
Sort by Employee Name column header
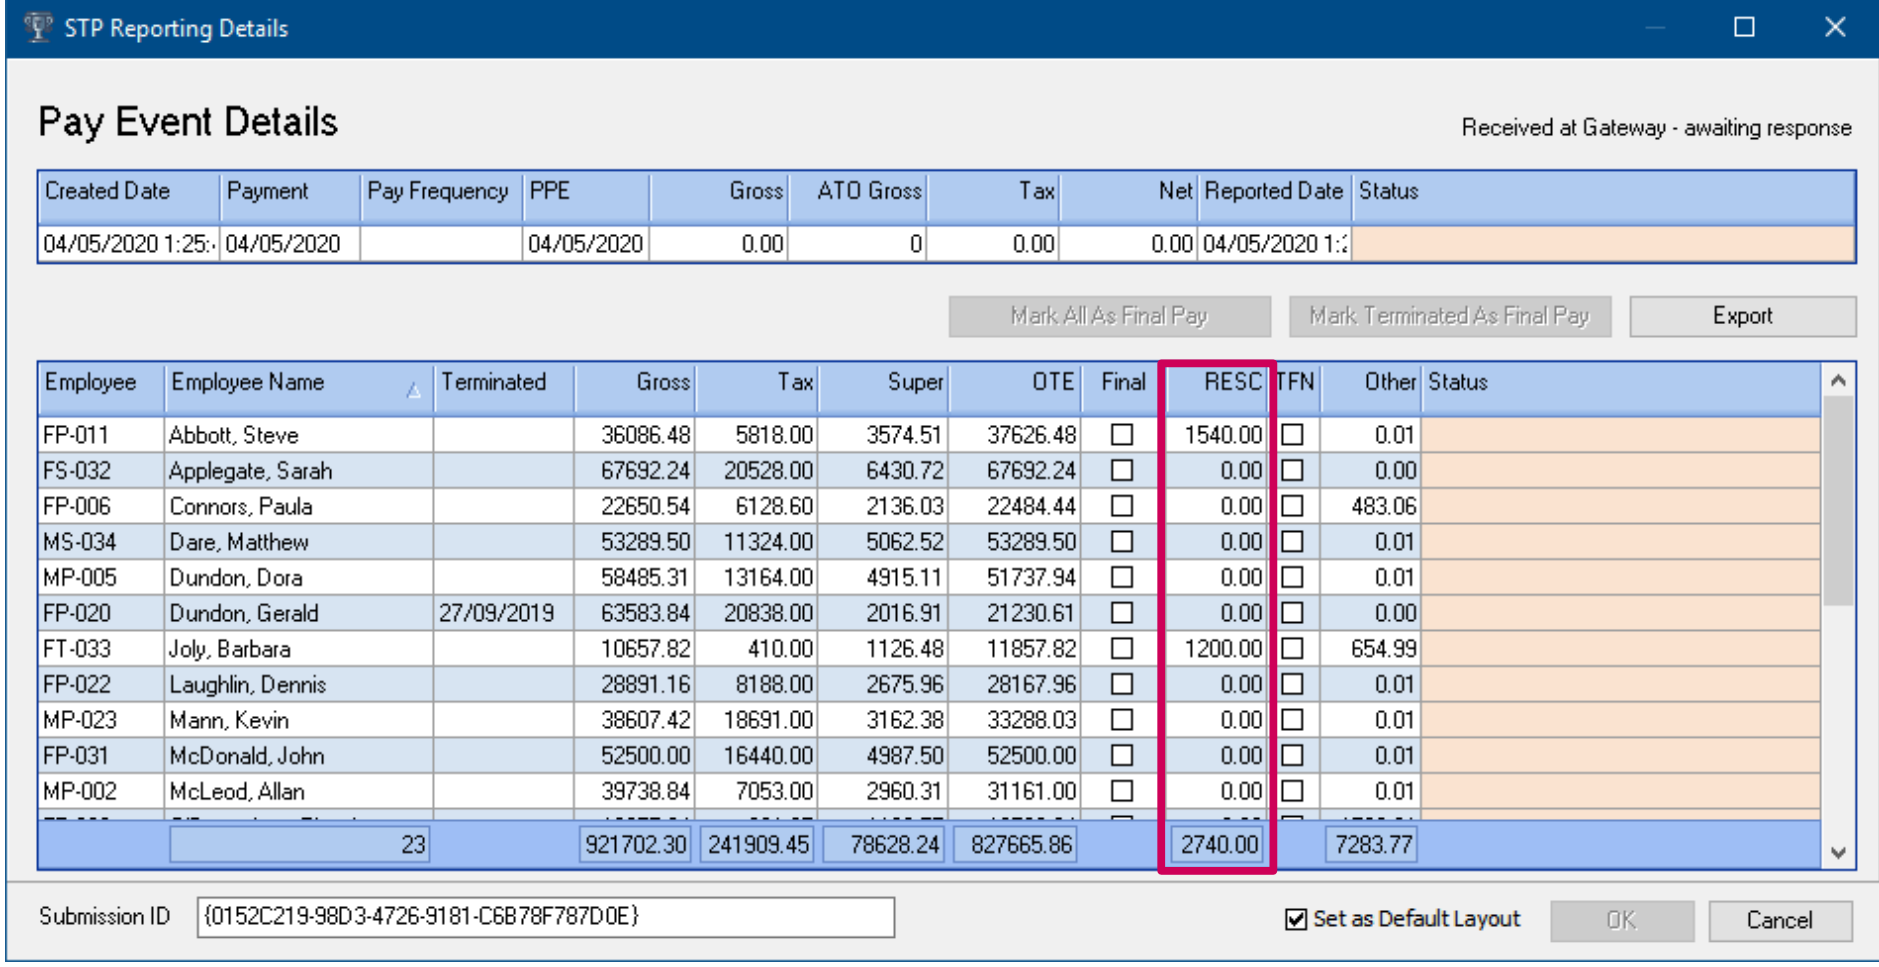(298, 388)
